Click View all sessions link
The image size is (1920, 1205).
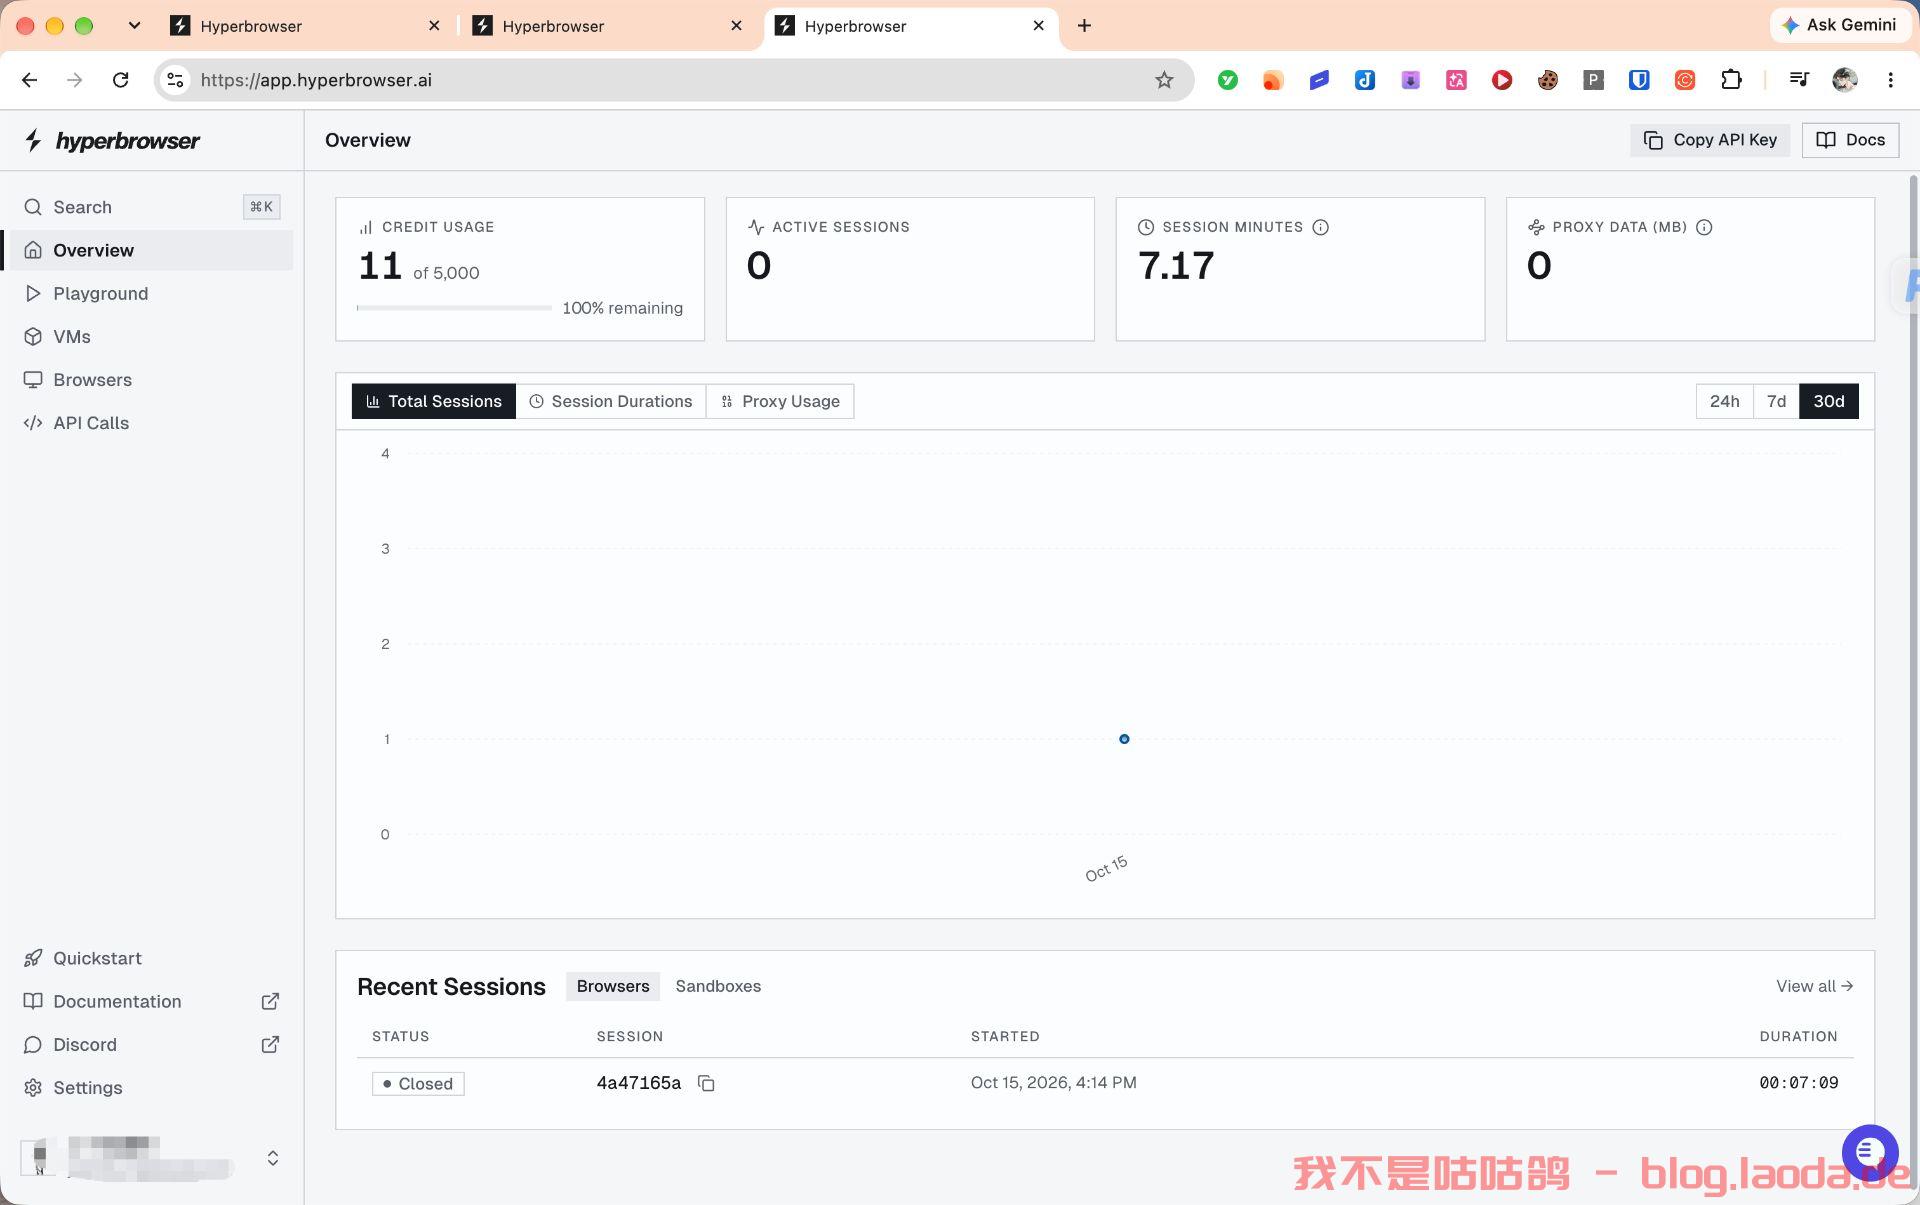tap(1814, 986)
